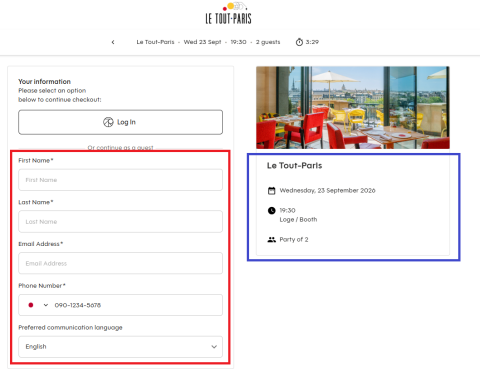Click 'Preferred communication language' label
This screenshot has width=480, height=369.
click(70, 328)
